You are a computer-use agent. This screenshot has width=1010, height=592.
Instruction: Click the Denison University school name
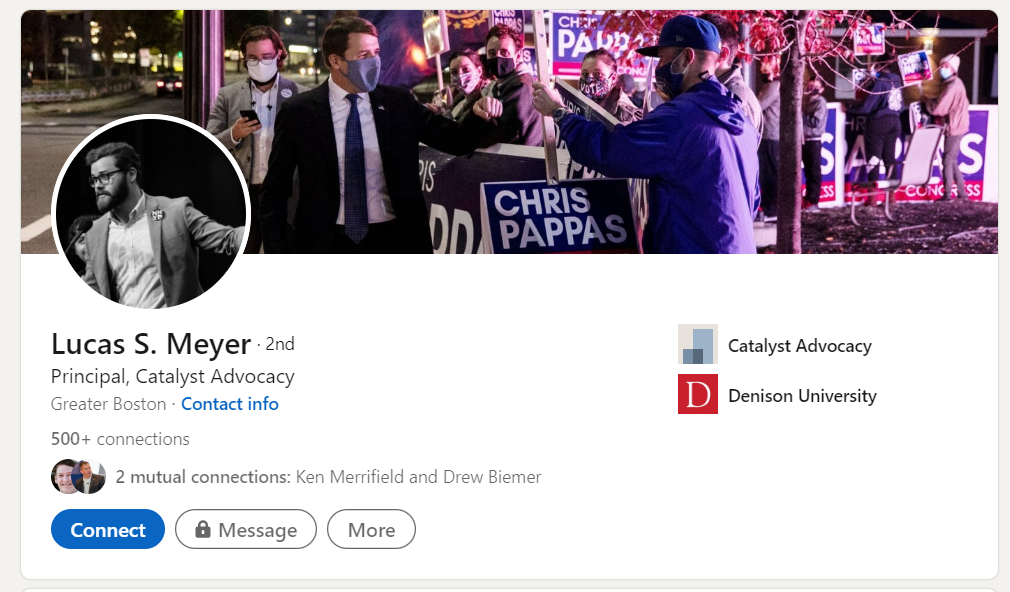pos(802,395)
